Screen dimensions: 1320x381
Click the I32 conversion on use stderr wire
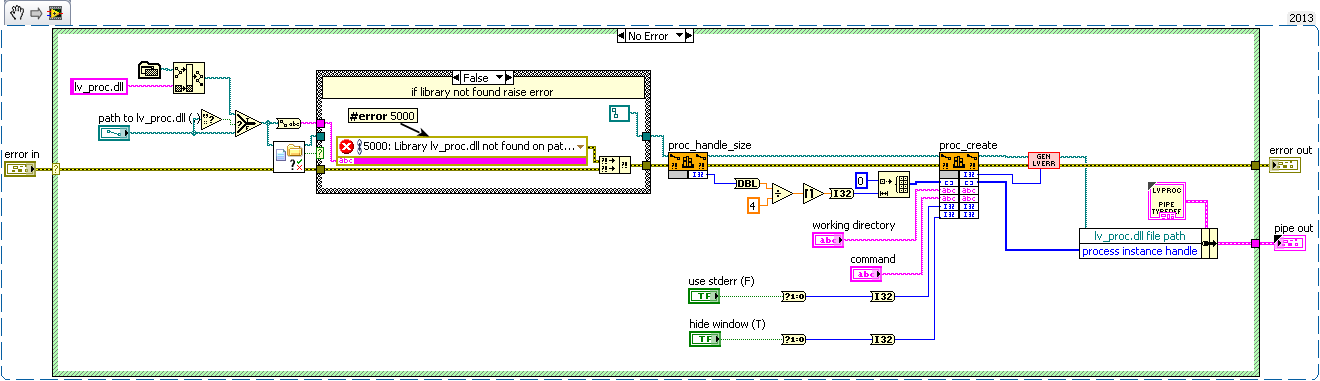pos(883,296)
